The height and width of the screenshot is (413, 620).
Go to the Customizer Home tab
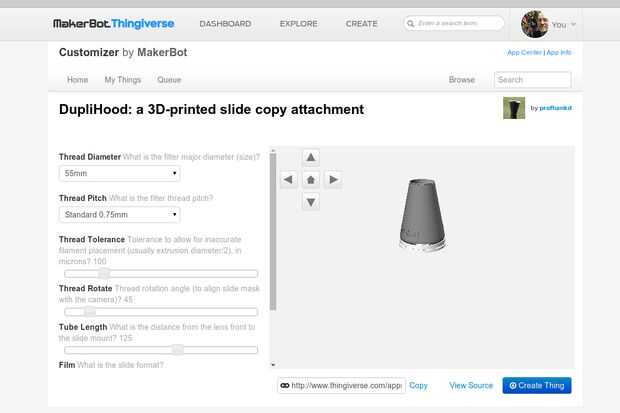pyautogui.click(x=78, y=80)
